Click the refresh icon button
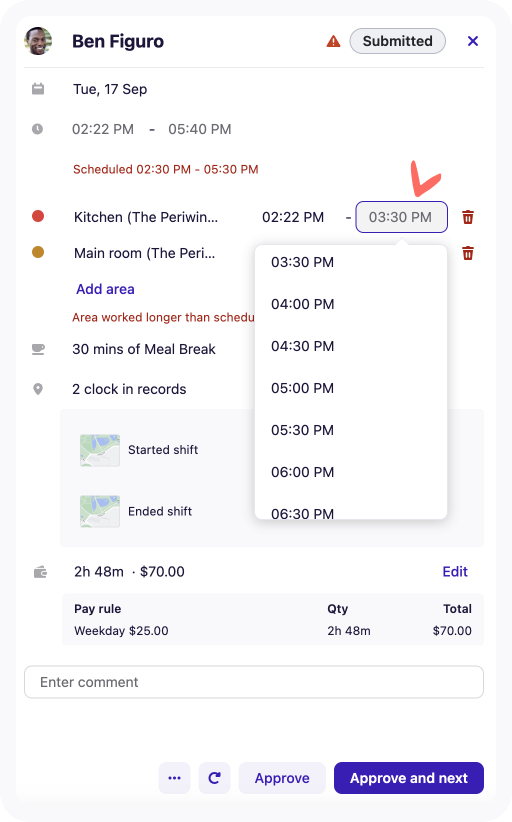The image size is (512, 822). coord(214,778)
